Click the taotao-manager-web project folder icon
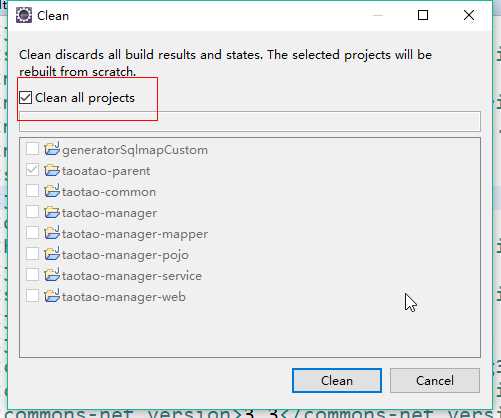Image resolution: width=501 pixels, height=418 pixels. pyautogui.click(x=52, y=296)
